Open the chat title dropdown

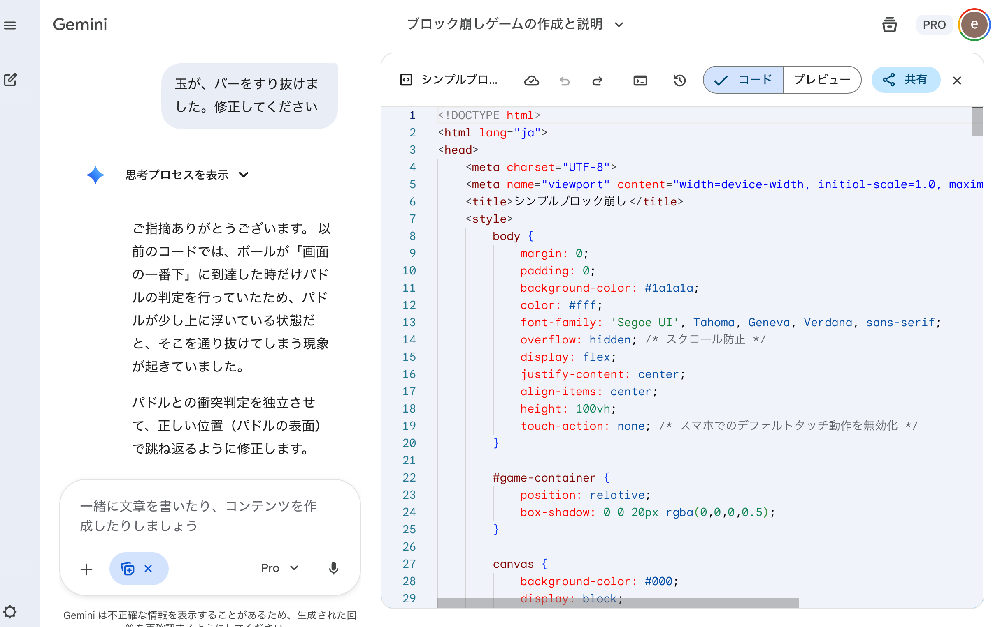(x=617, y=24)
